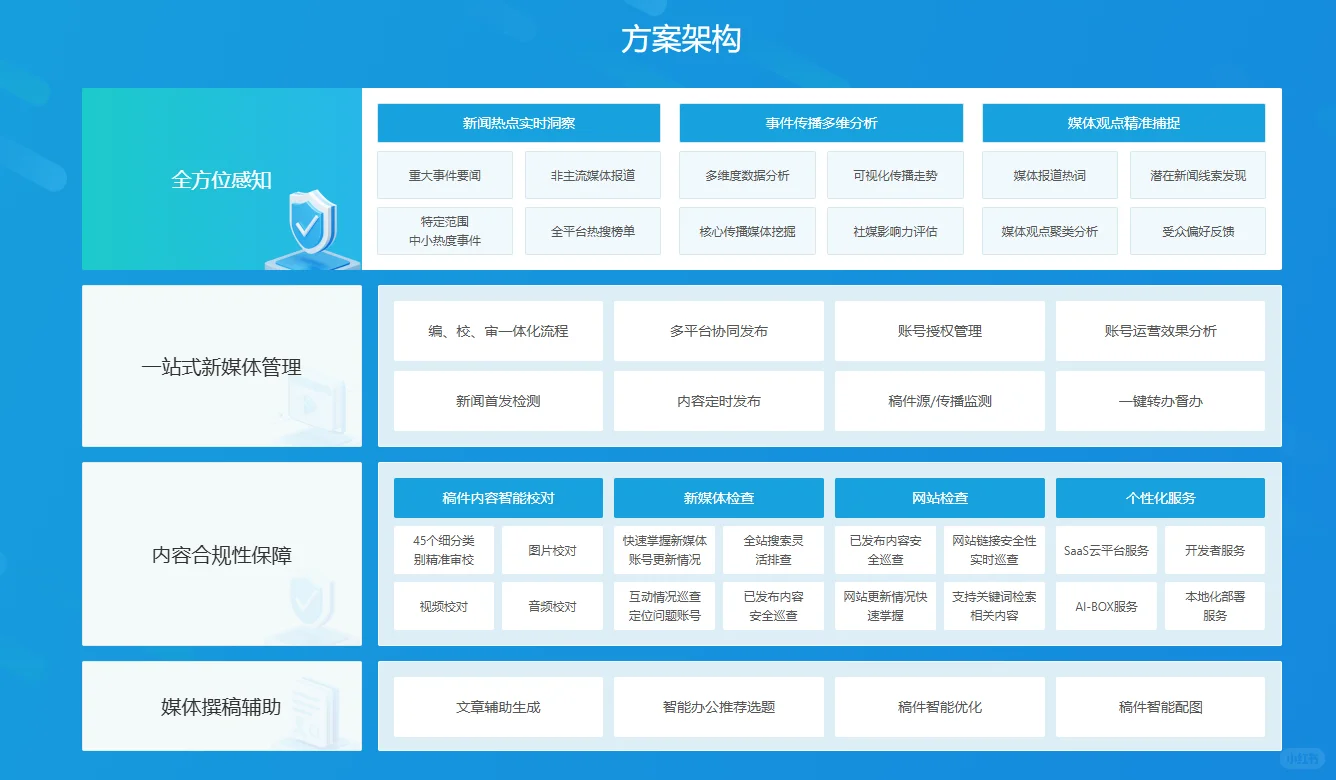Open 编、校、审一体化流程 item

pyautogui.click(x=498, y=331)
